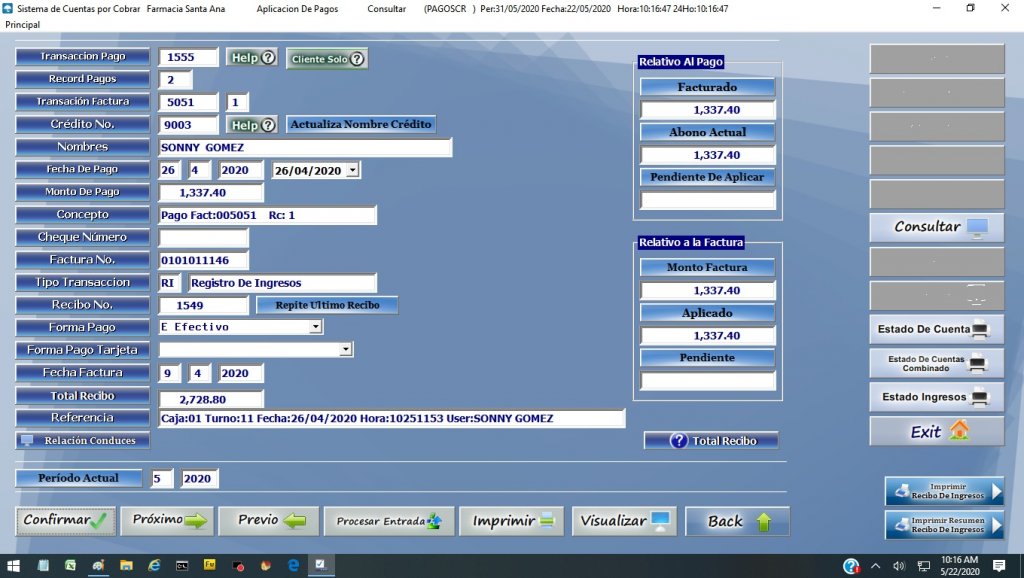Image resolution: width=1024 pixels, height=578 pixels.
Task: Click Actualiza Nombre Crédito button
Action: (x=360, y=125)
